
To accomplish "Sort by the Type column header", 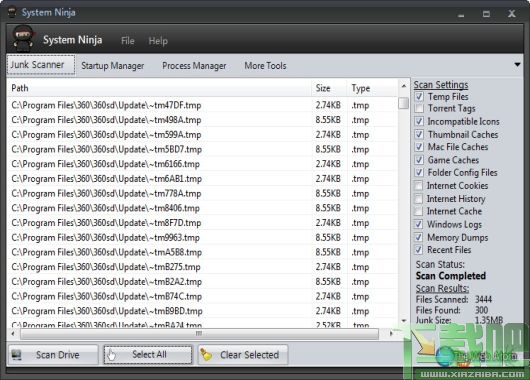I will tap(372, 88).
